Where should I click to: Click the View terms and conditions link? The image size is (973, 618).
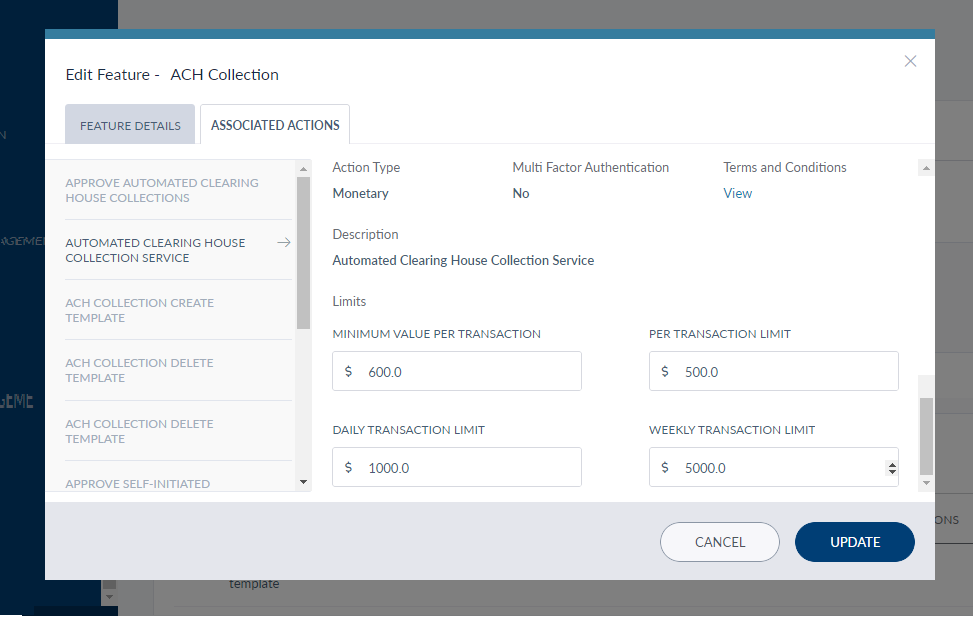pyautogui.click(x=737, y=193)
